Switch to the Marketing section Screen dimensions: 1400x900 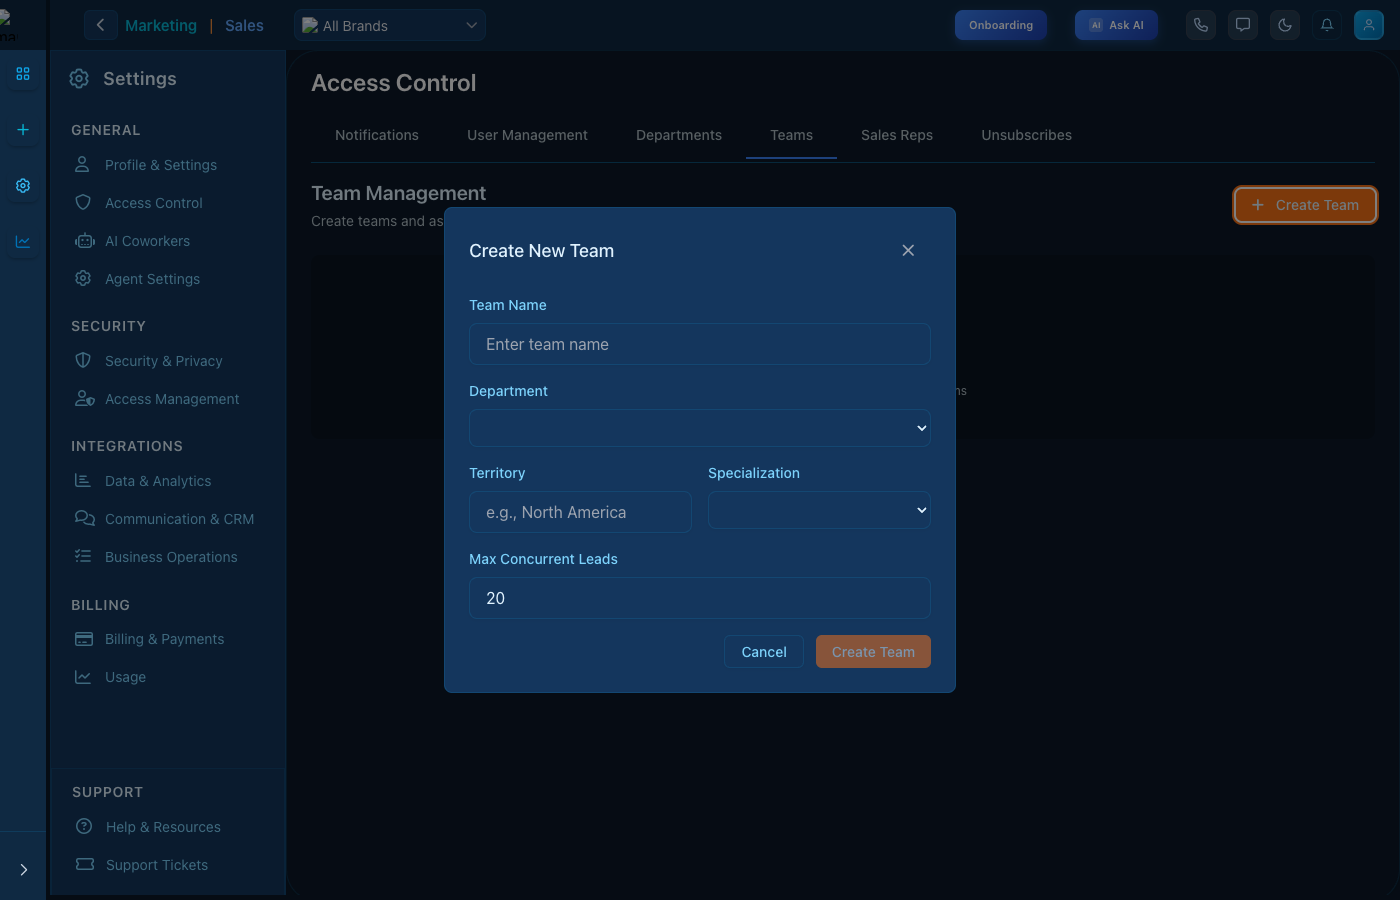click(161, 26)
